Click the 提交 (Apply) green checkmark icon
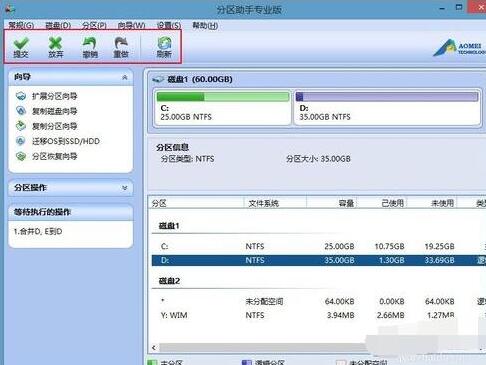Screen dimensions: 486x365 click(x=21, y=43)
